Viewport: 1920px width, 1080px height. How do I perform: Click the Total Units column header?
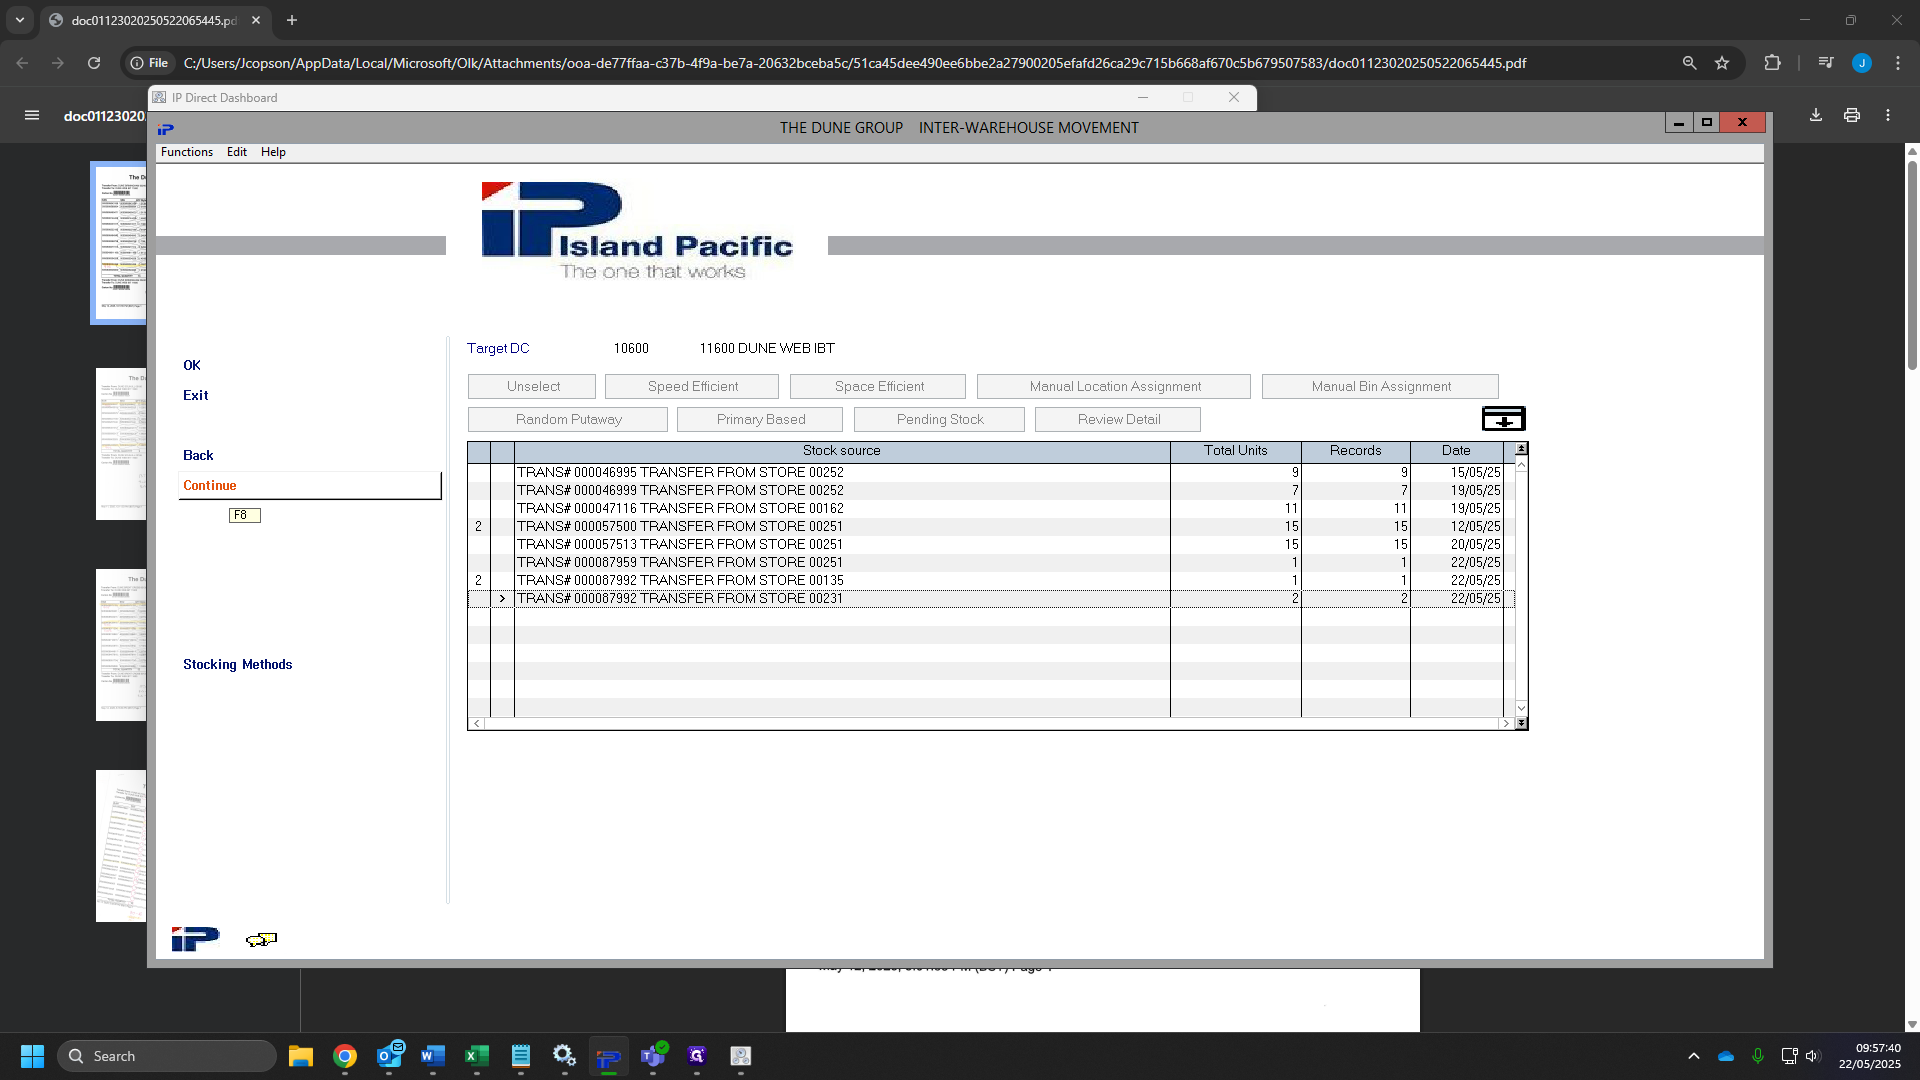point(1236,451)
